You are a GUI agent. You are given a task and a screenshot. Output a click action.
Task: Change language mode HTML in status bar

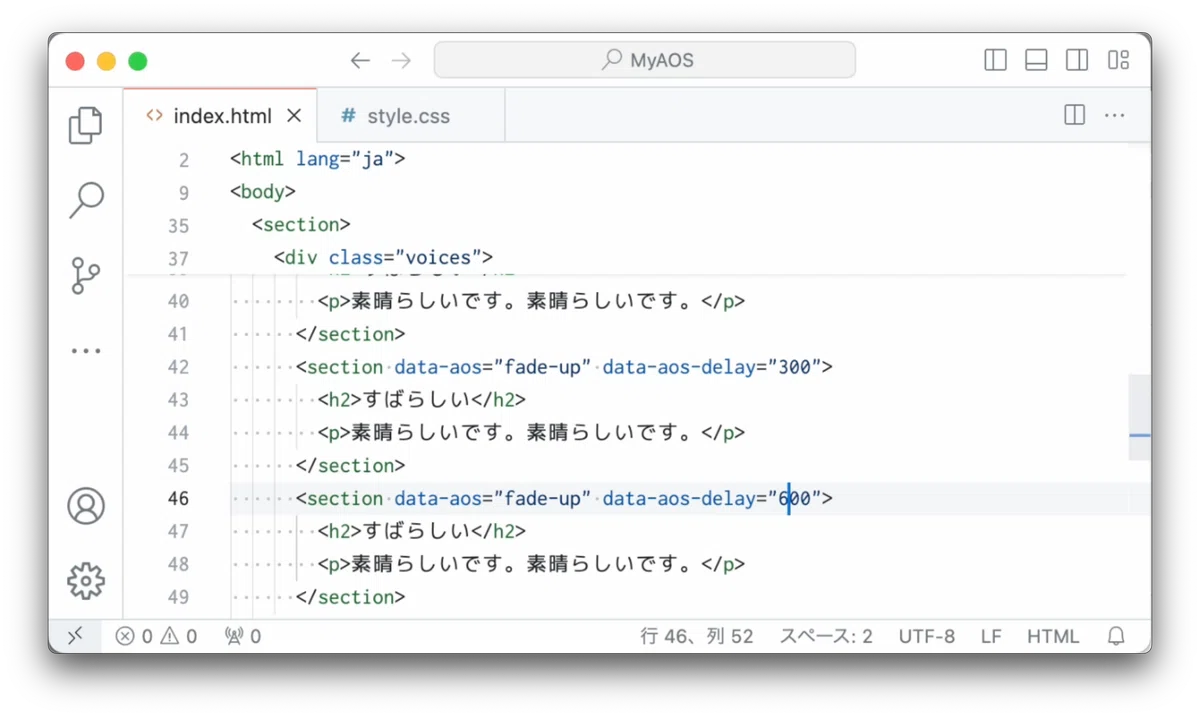(1053, 636)
